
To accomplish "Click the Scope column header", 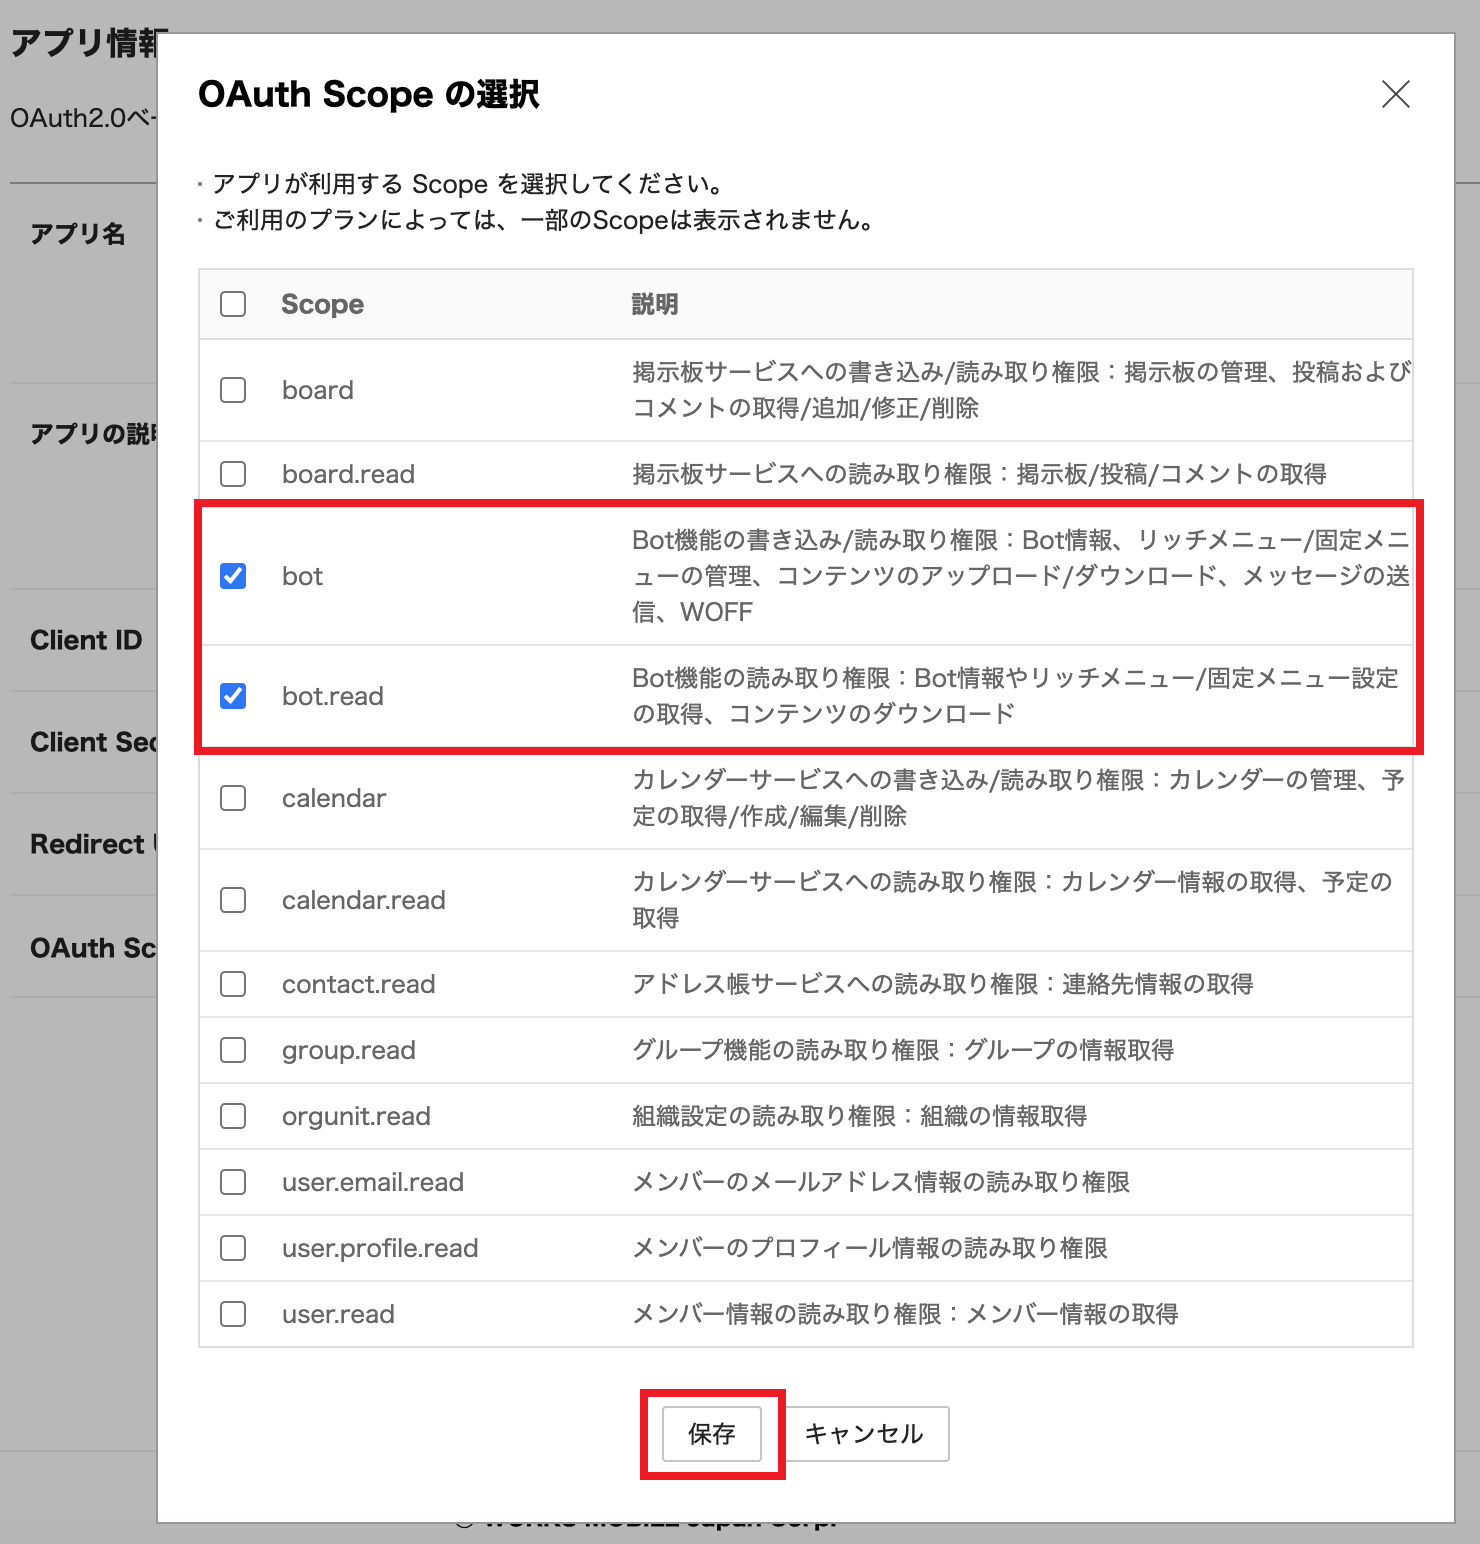I will [322, 304].
